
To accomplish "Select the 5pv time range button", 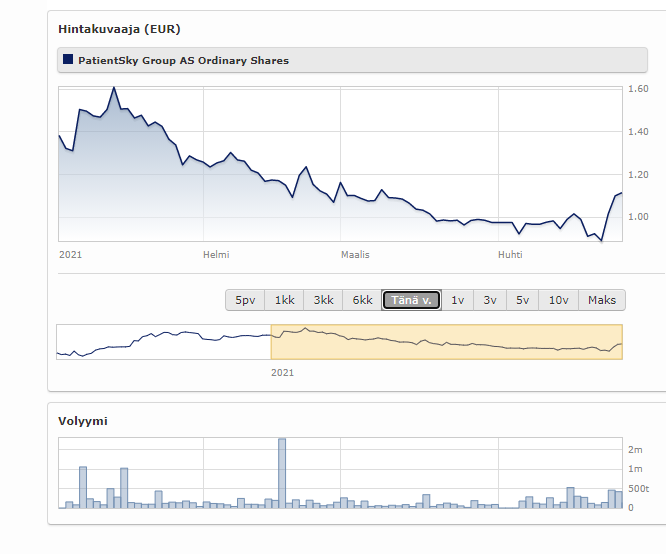I will coord(245,300).
